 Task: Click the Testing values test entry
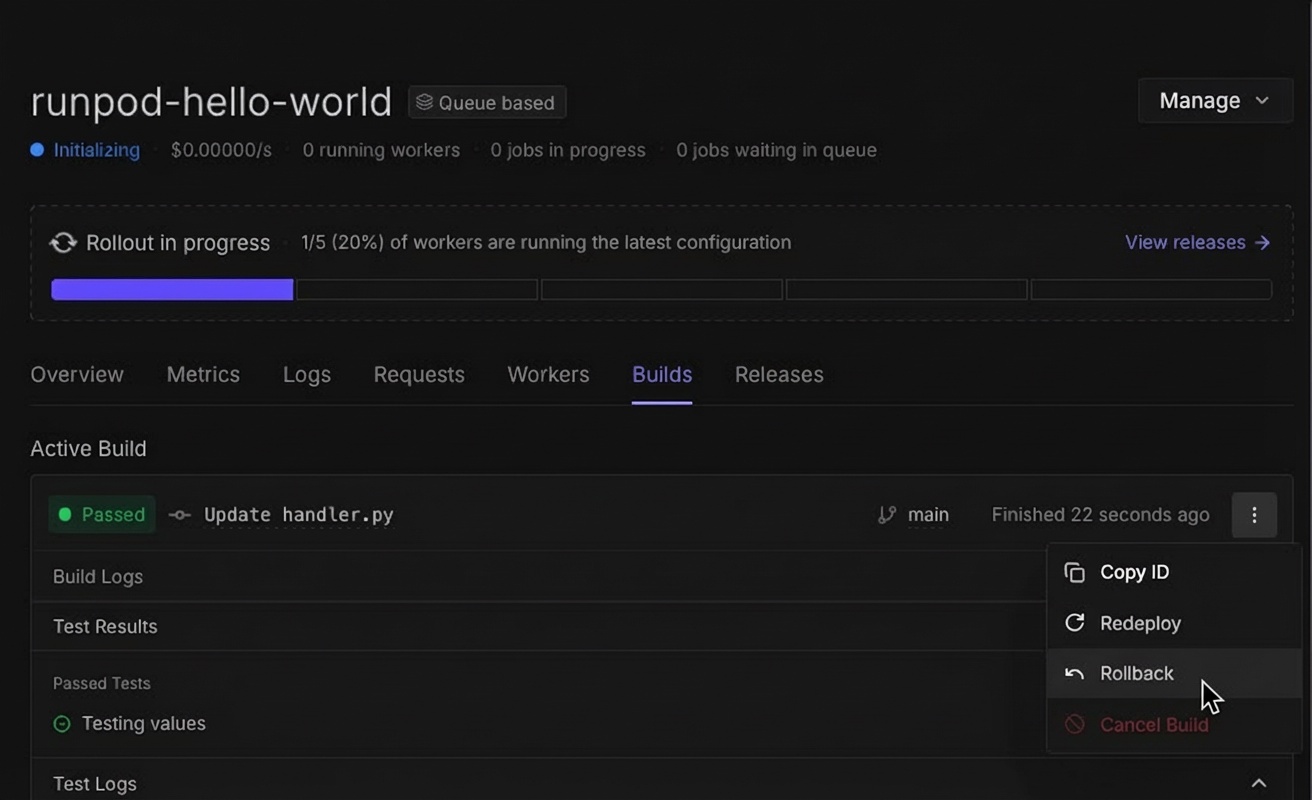click(144, 724)
